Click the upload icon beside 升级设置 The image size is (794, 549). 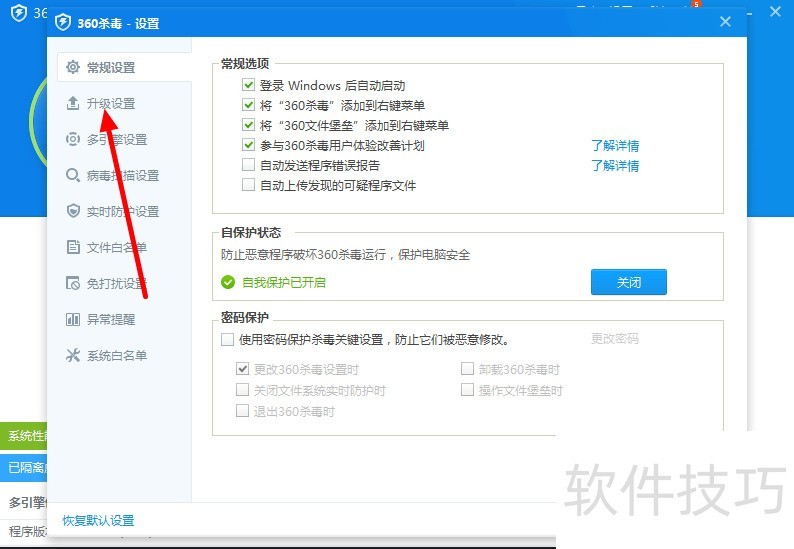tap(73, 103)
